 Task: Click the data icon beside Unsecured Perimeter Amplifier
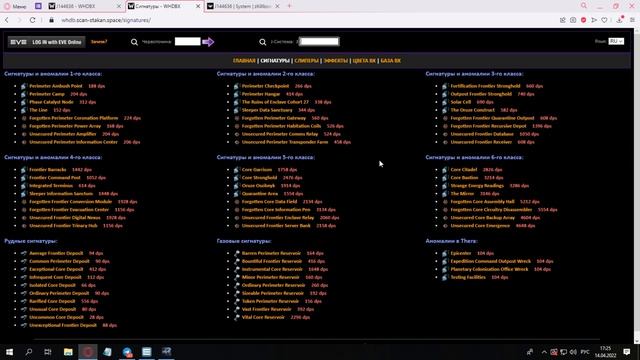24,134
